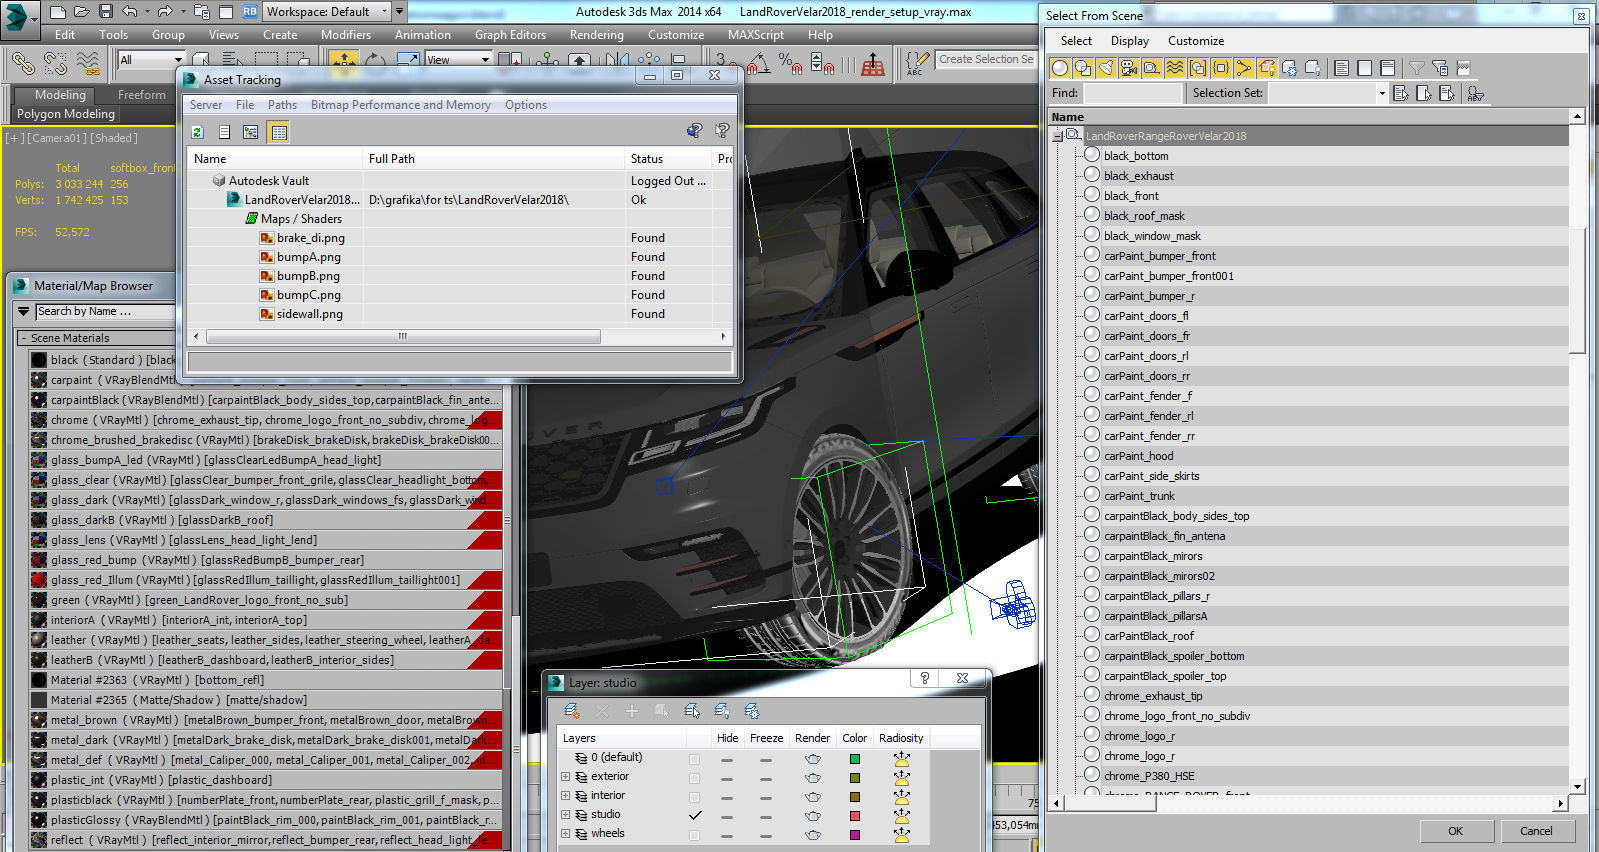Click the Find input field in Select From Scene

pyautogui.click(x=1132, y=93)
